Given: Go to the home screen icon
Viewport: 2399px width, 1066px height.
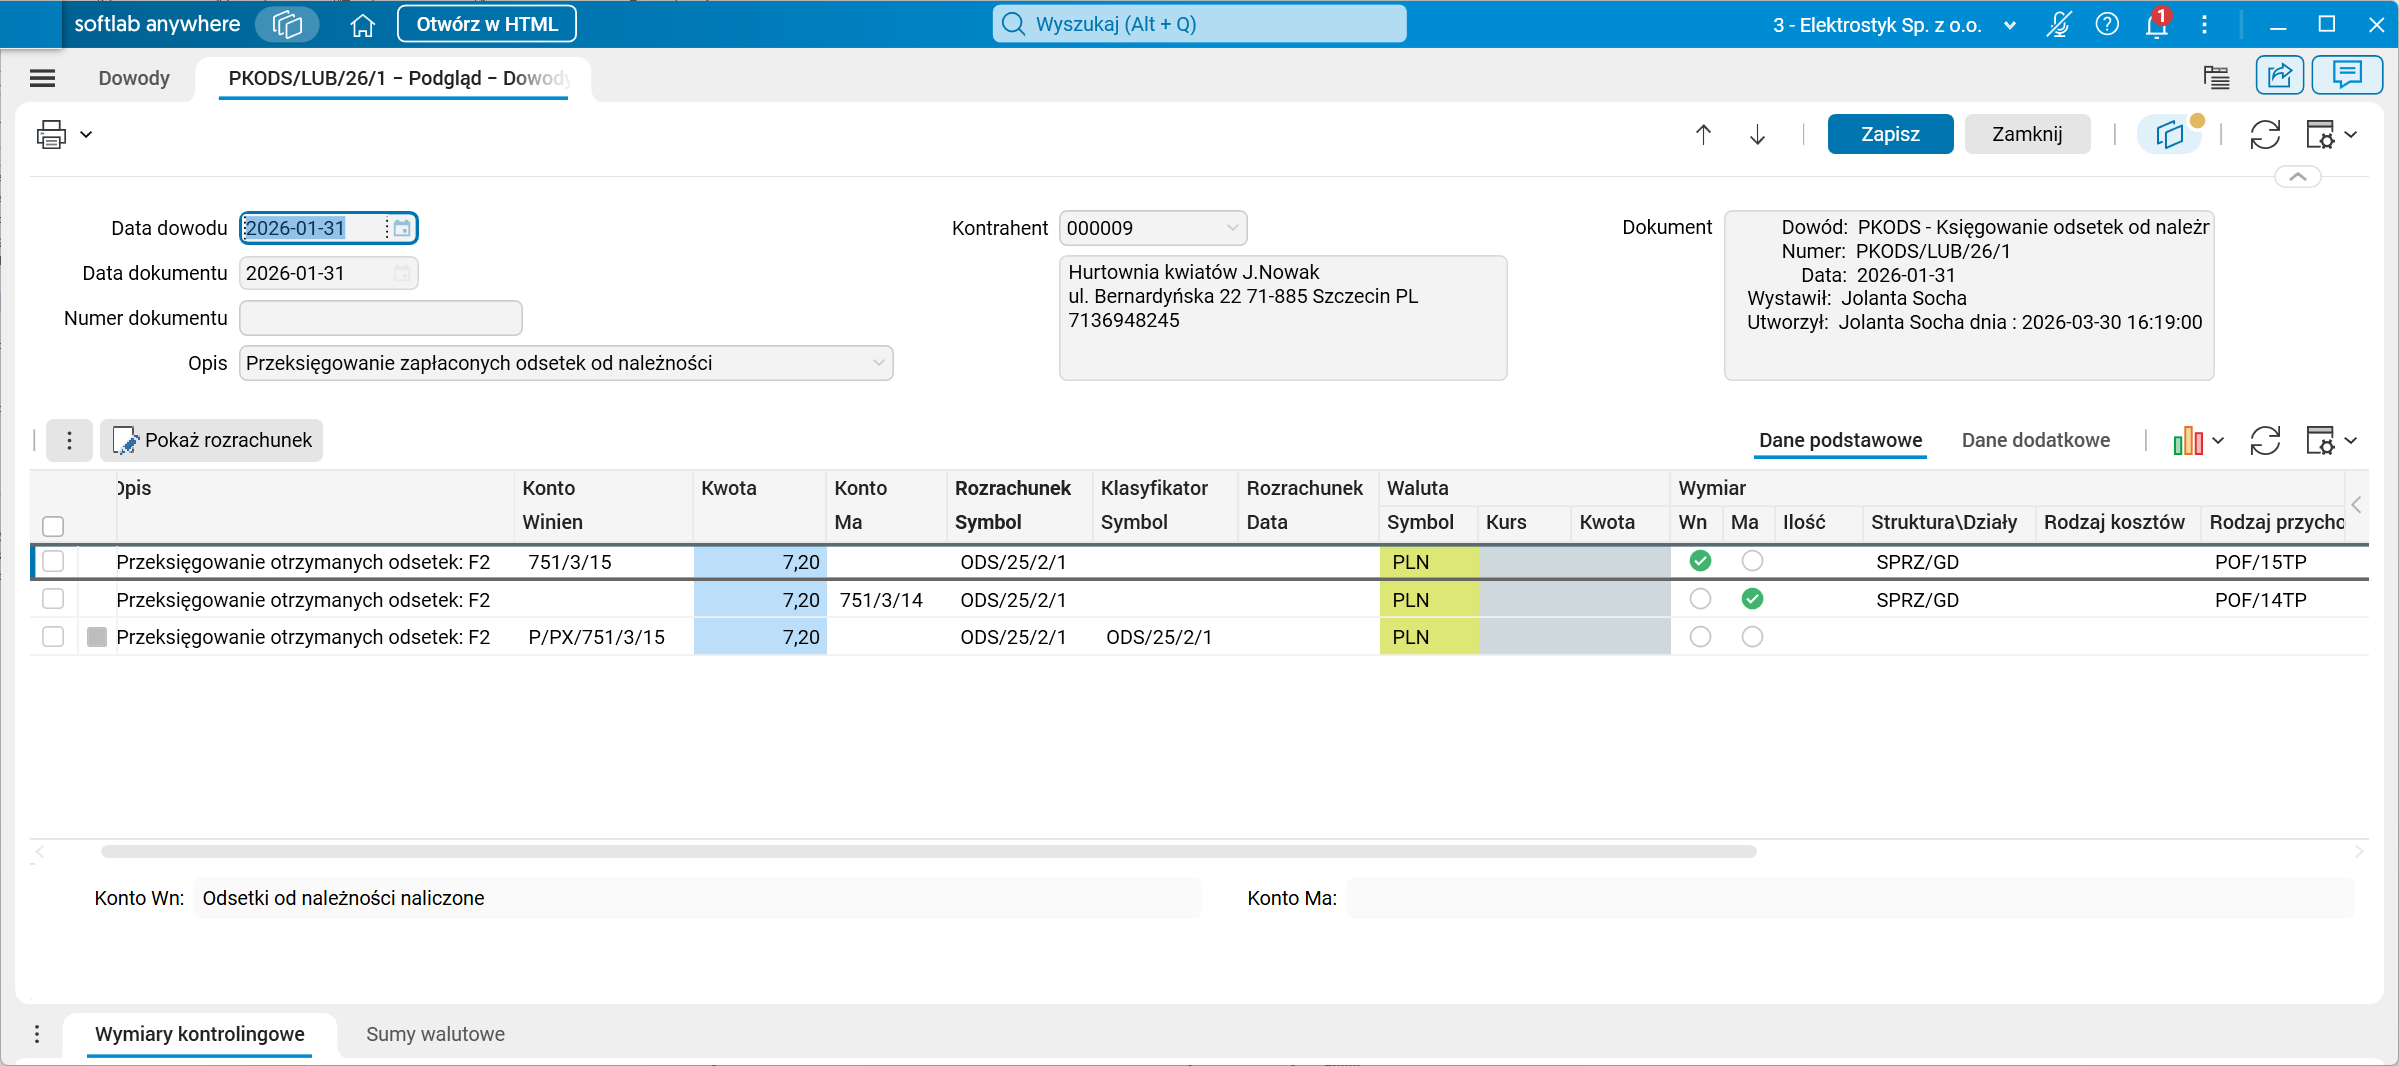Looking at the screenshot, I should pyautogui.click(x=362, y=24).
